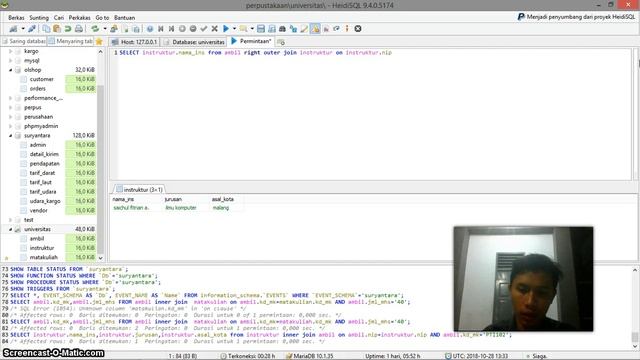Screen dimensions: 640x360
Task: Select the Permintaan query tab
Action: point(251,41)
